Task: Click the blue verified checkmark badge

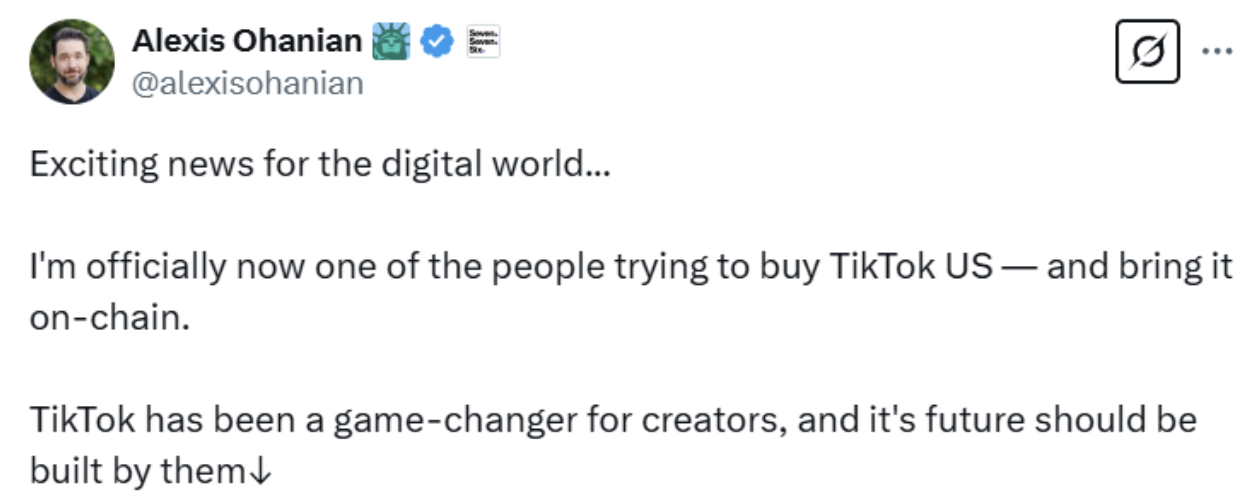Action: pos(434,42)
